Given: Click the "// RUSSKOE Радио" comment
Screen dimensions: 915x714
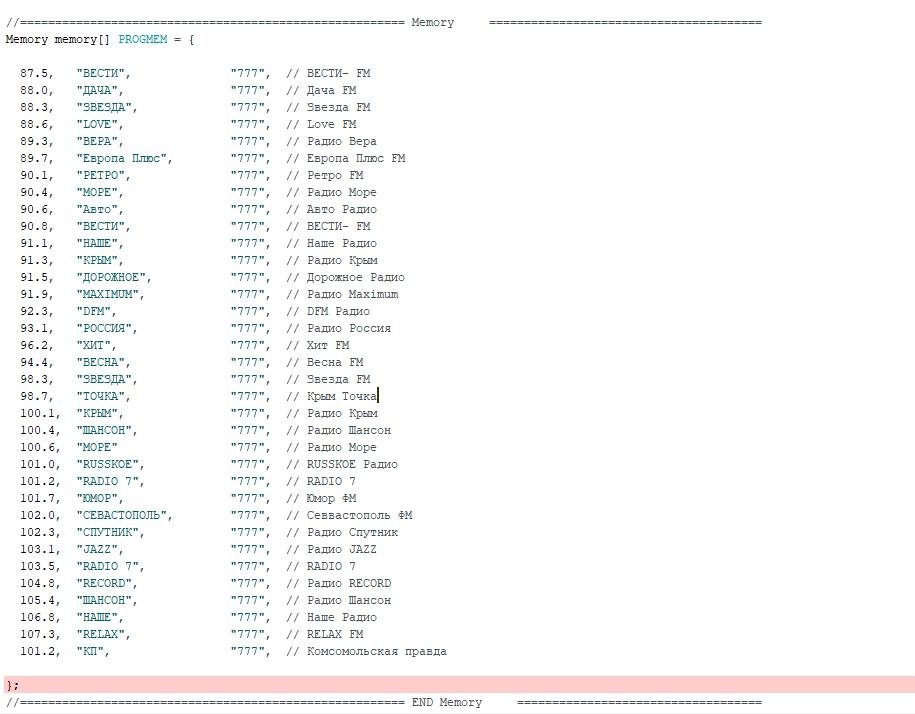Looking at the screenshot, I should [x=342, y=464].
